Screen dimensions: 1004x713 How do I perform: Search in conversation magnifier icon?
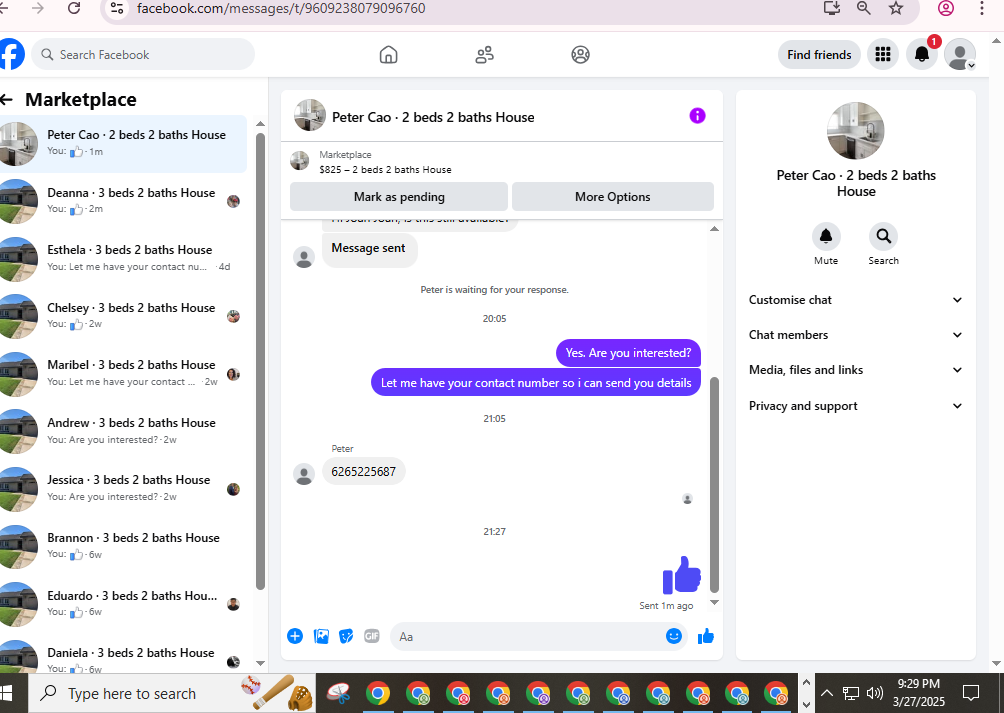[883, 237]
